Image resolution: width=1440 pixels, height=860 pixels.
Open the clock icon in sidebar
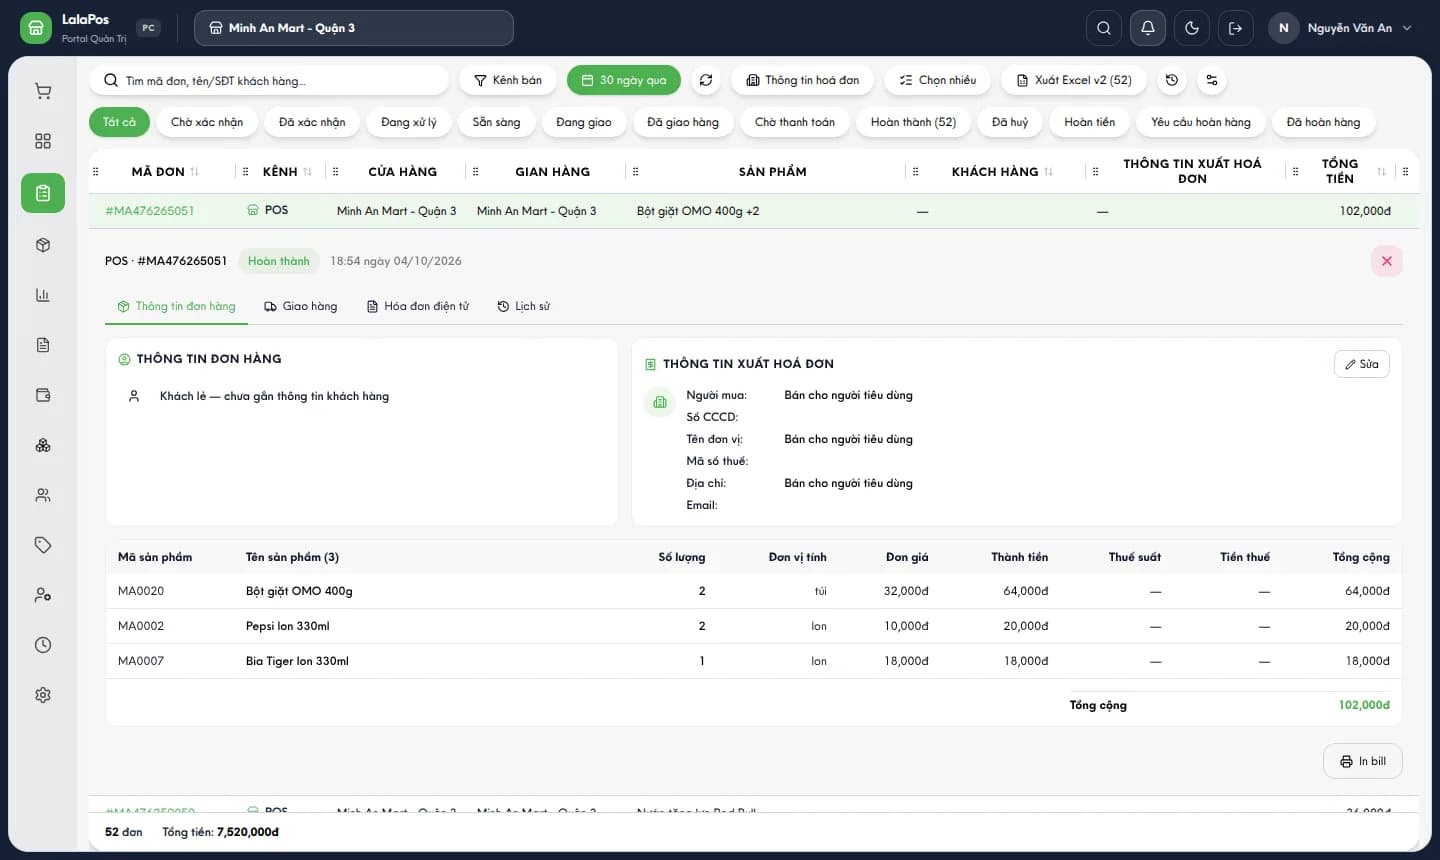point(43,645)
